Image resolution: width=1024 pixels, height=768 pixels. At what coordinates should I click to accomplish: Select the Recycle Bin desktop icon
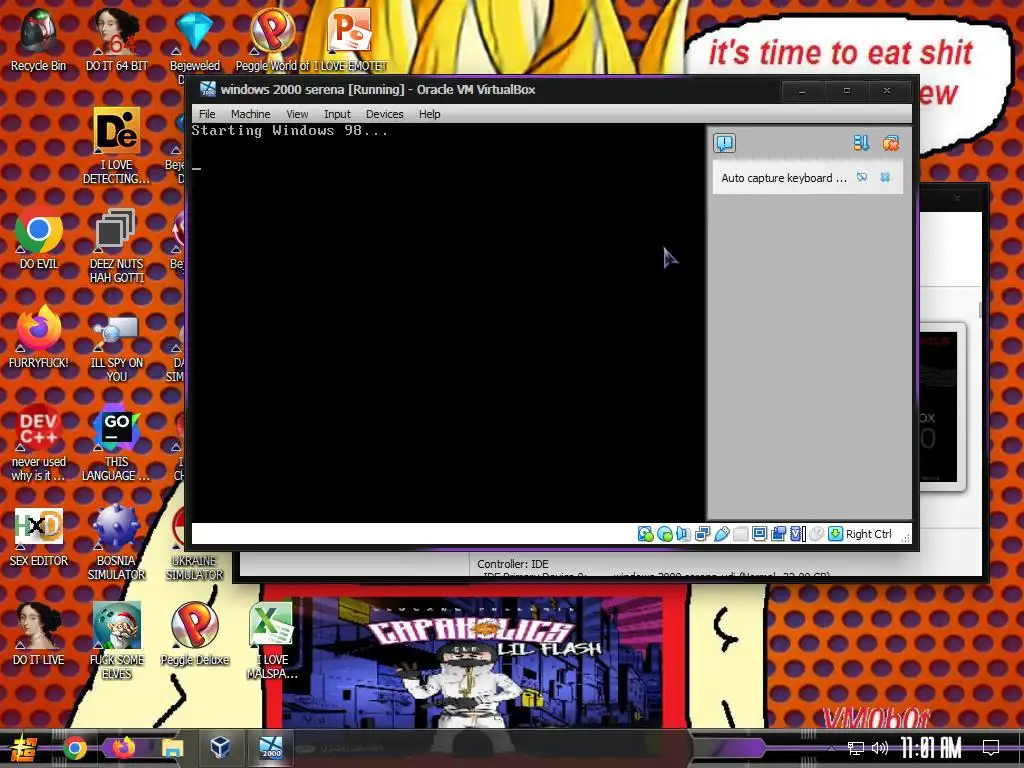[39, 40]
